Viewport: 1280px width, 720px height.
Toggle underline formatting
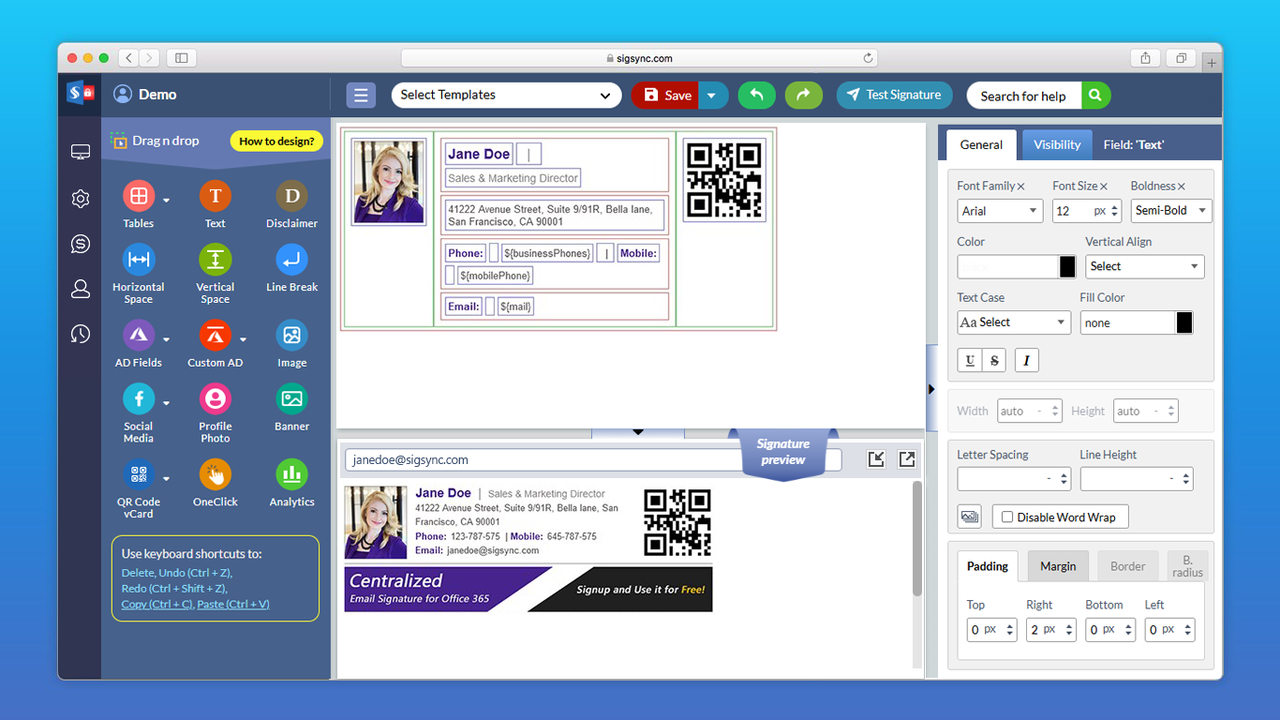tap(970, 360)
